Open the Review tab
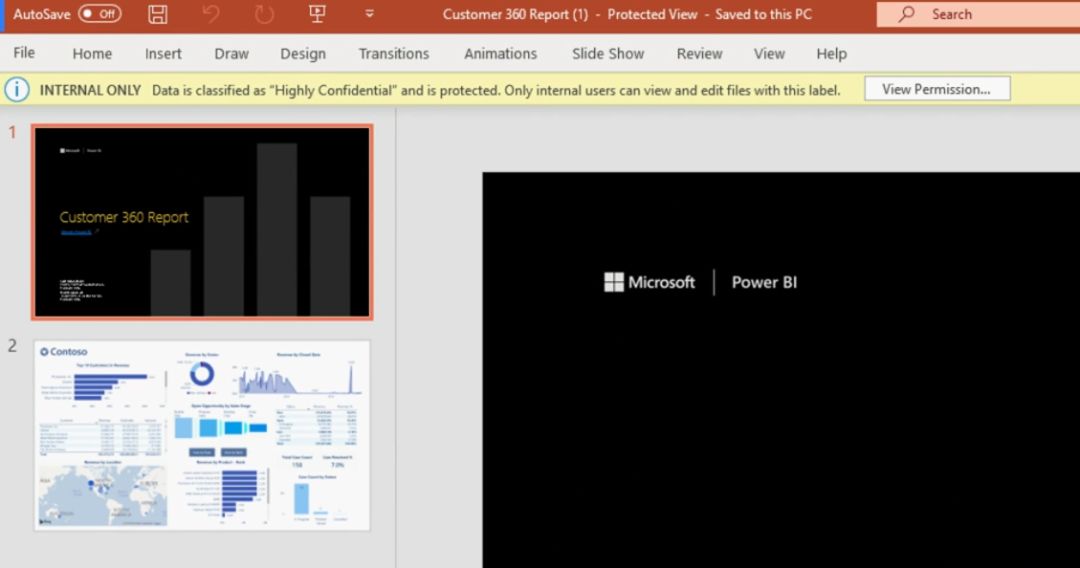This screenshot has width=1080, height=568. [x=700, y=54]
